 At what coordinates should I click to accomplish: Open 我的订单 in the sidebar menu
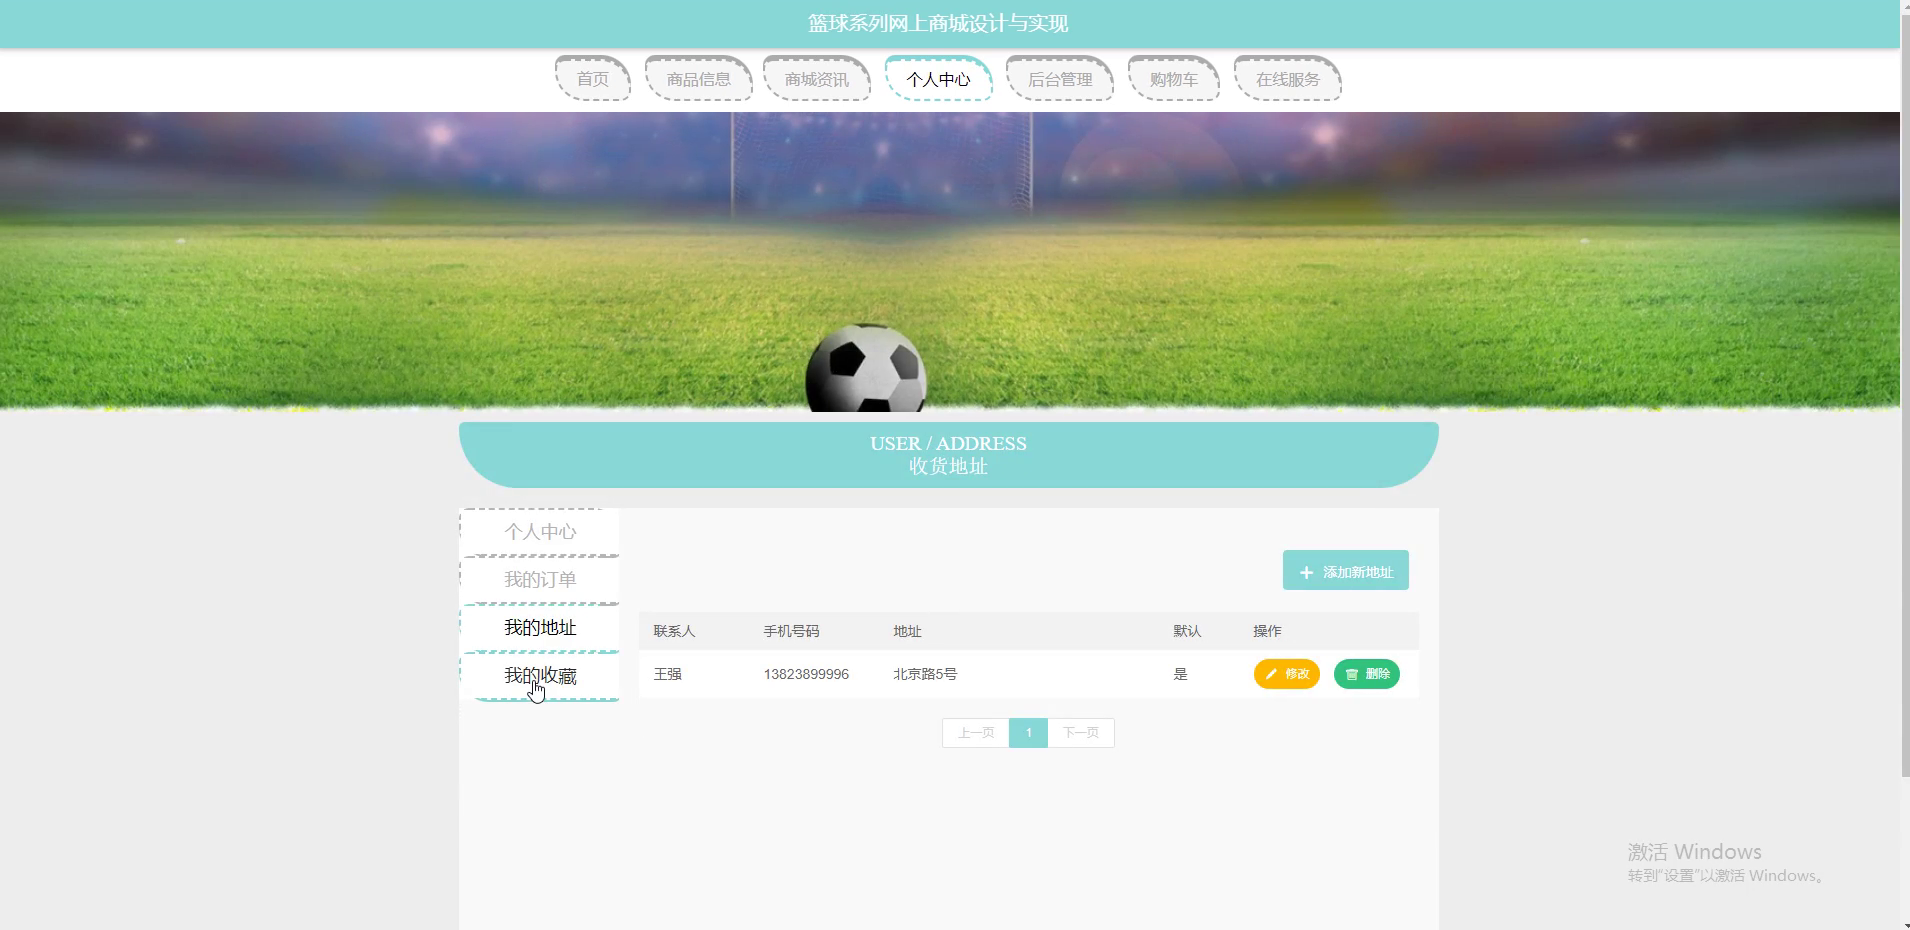[540, 580]
